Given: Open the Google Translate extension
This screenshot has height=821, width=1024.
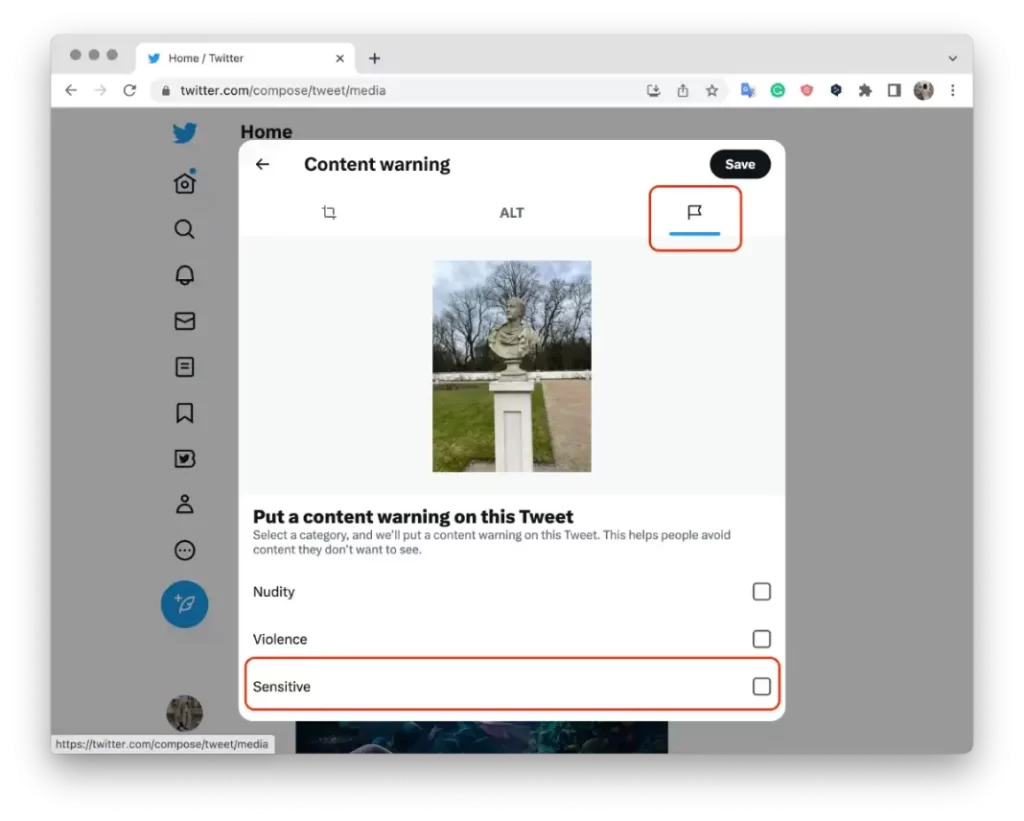Looking at the screenshot, I should pos(748,91).
